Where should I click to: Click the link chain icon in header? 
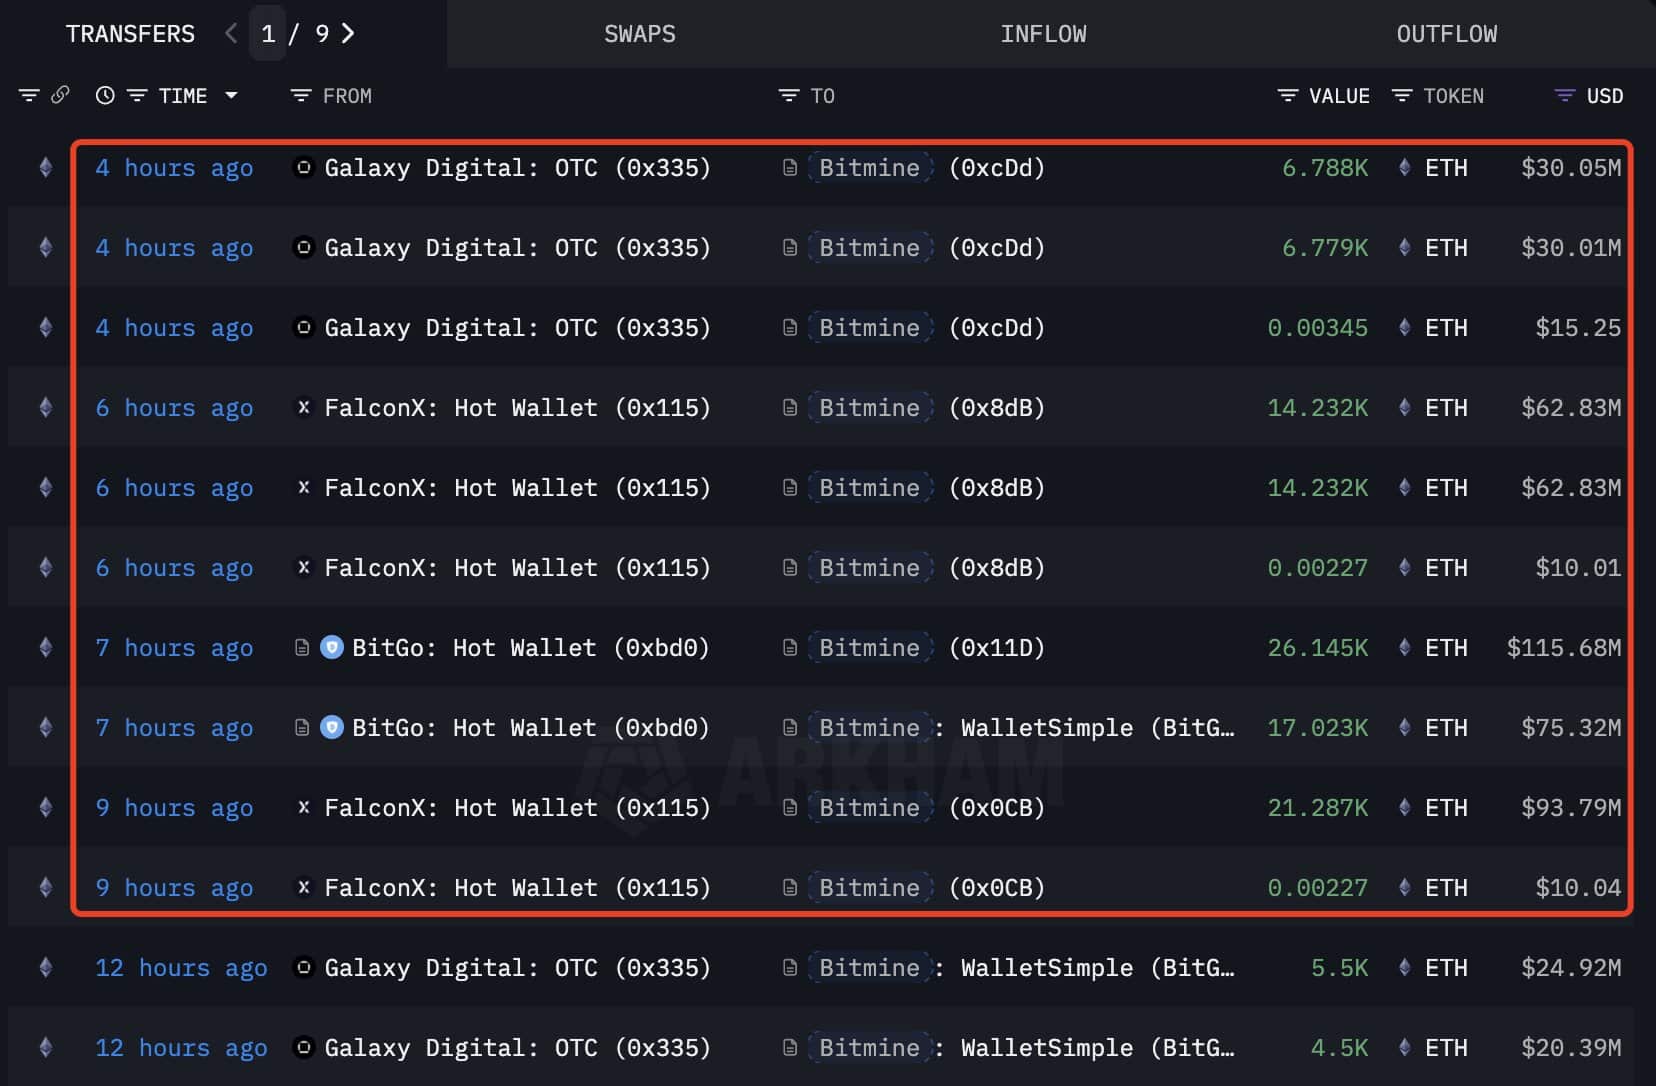pos(60,95)
